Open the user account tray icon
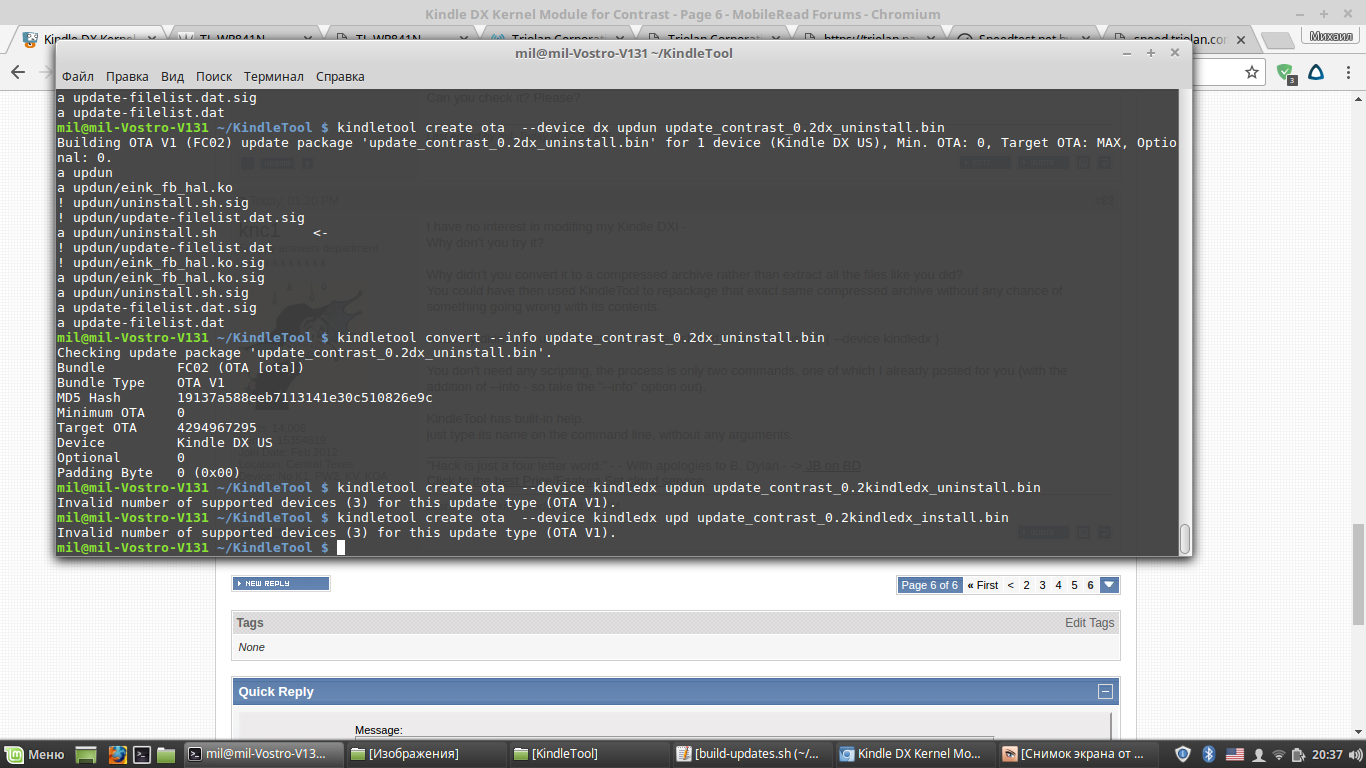The height and width of the screenshot is (768, 1366). 1257,754
